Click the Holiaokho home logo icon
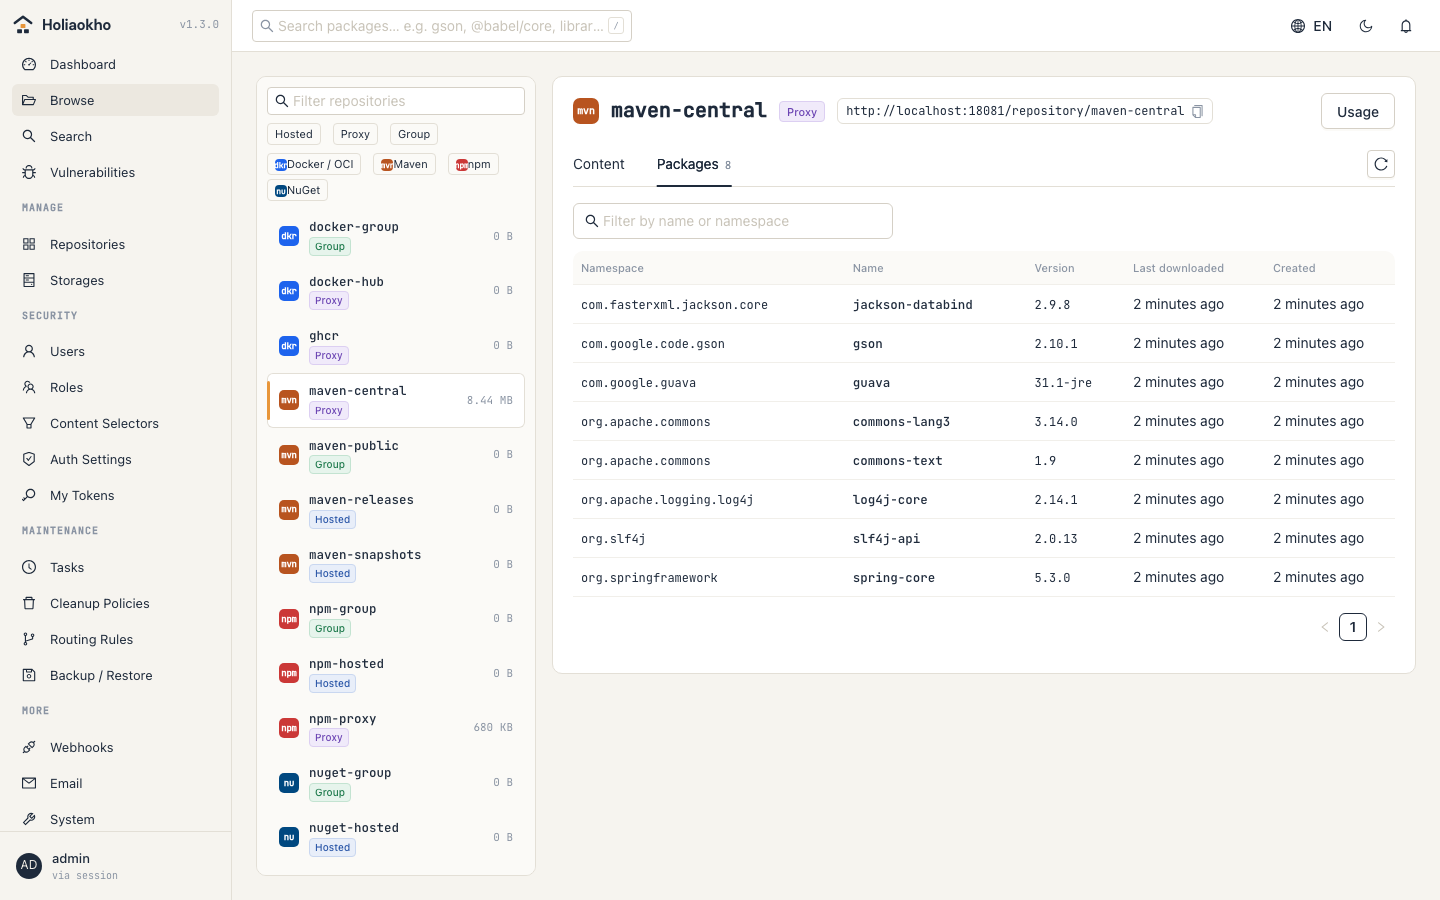Image resolution: width=1440 pixels, height=900 pixels. [23, 25]
